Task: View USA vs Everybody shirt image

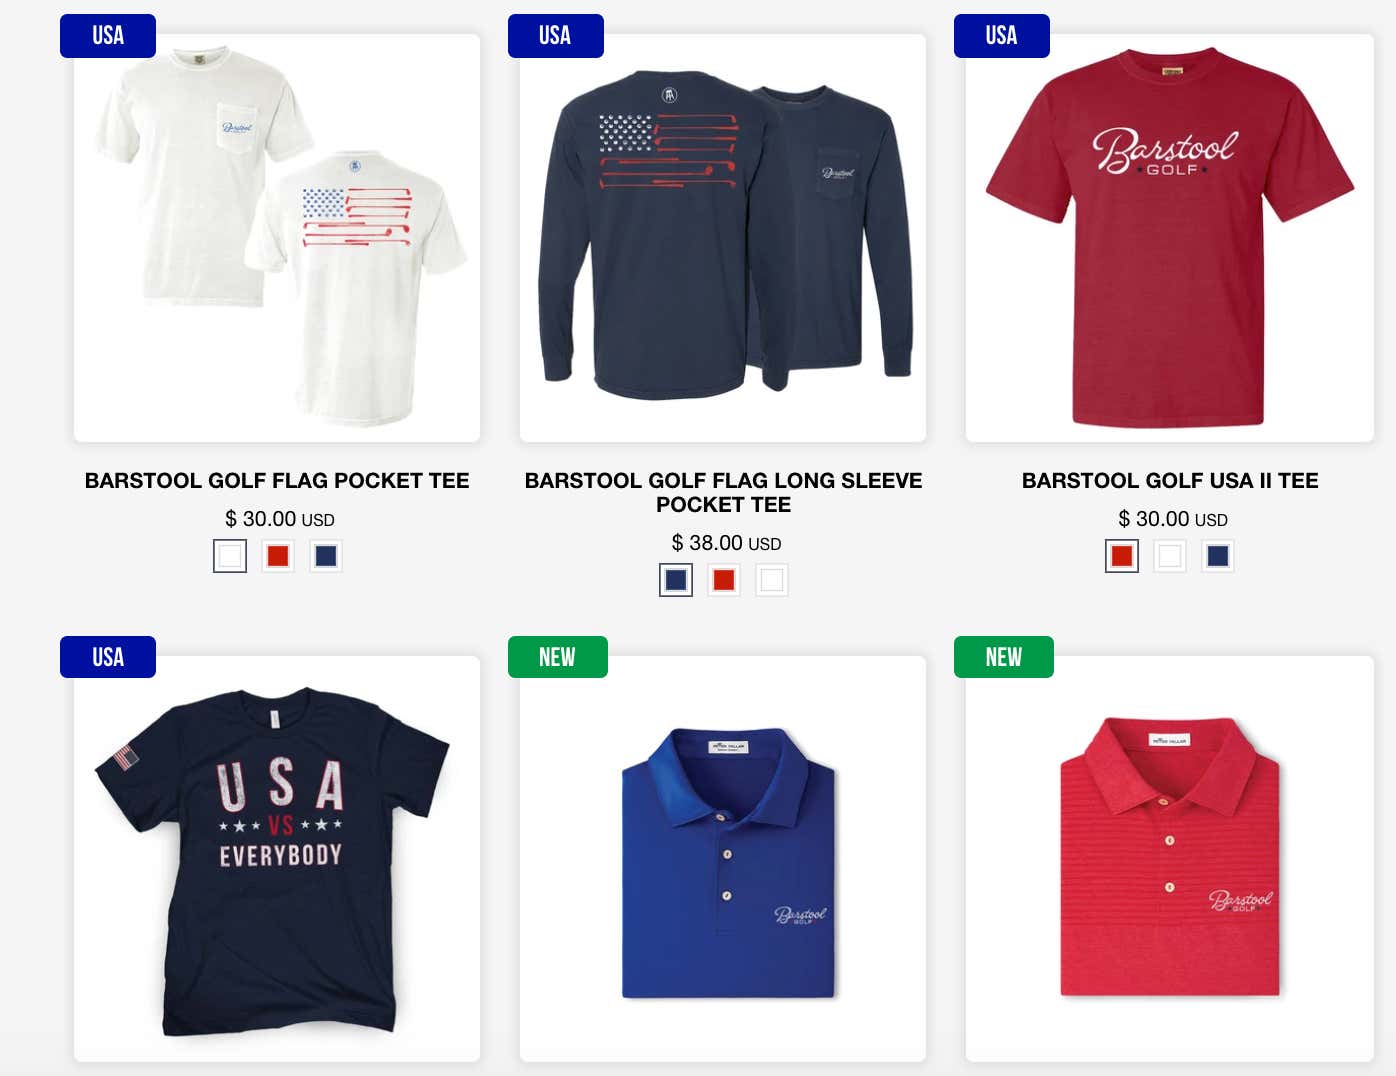Action: click(x=277, y=859)
